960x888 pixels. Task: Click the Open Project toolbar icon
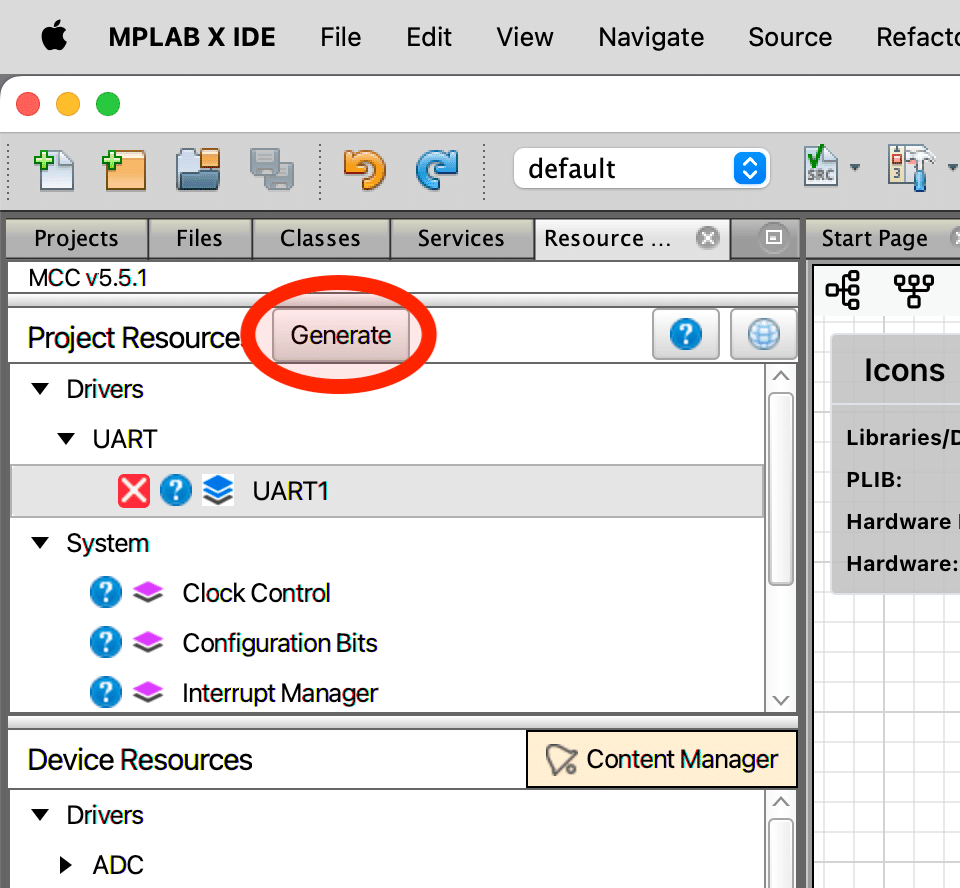click(x=198, y=168)
